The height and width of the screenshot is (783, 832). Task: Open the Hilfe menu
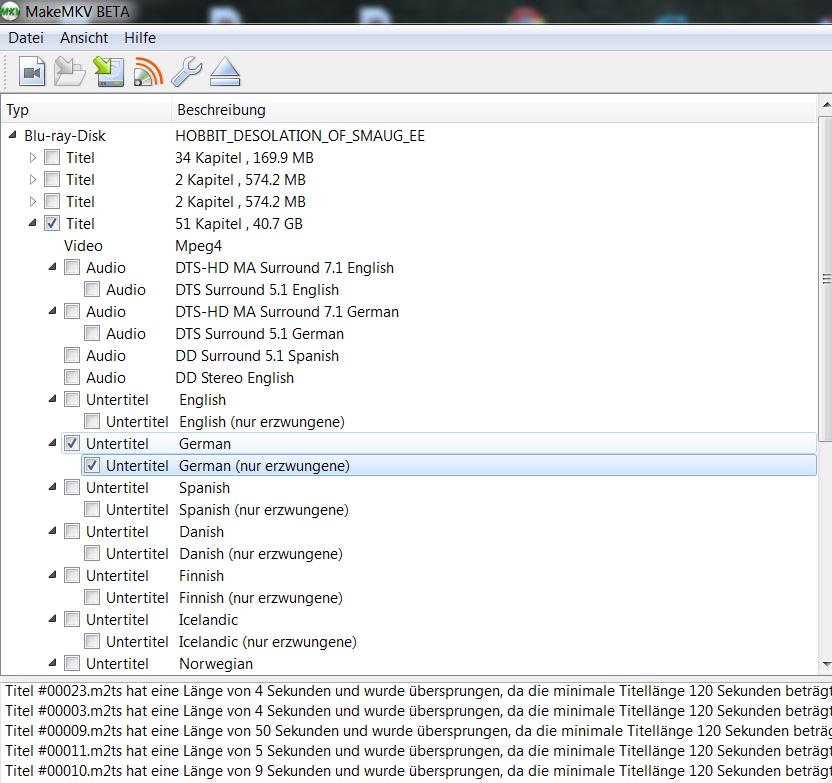point(140,38)
